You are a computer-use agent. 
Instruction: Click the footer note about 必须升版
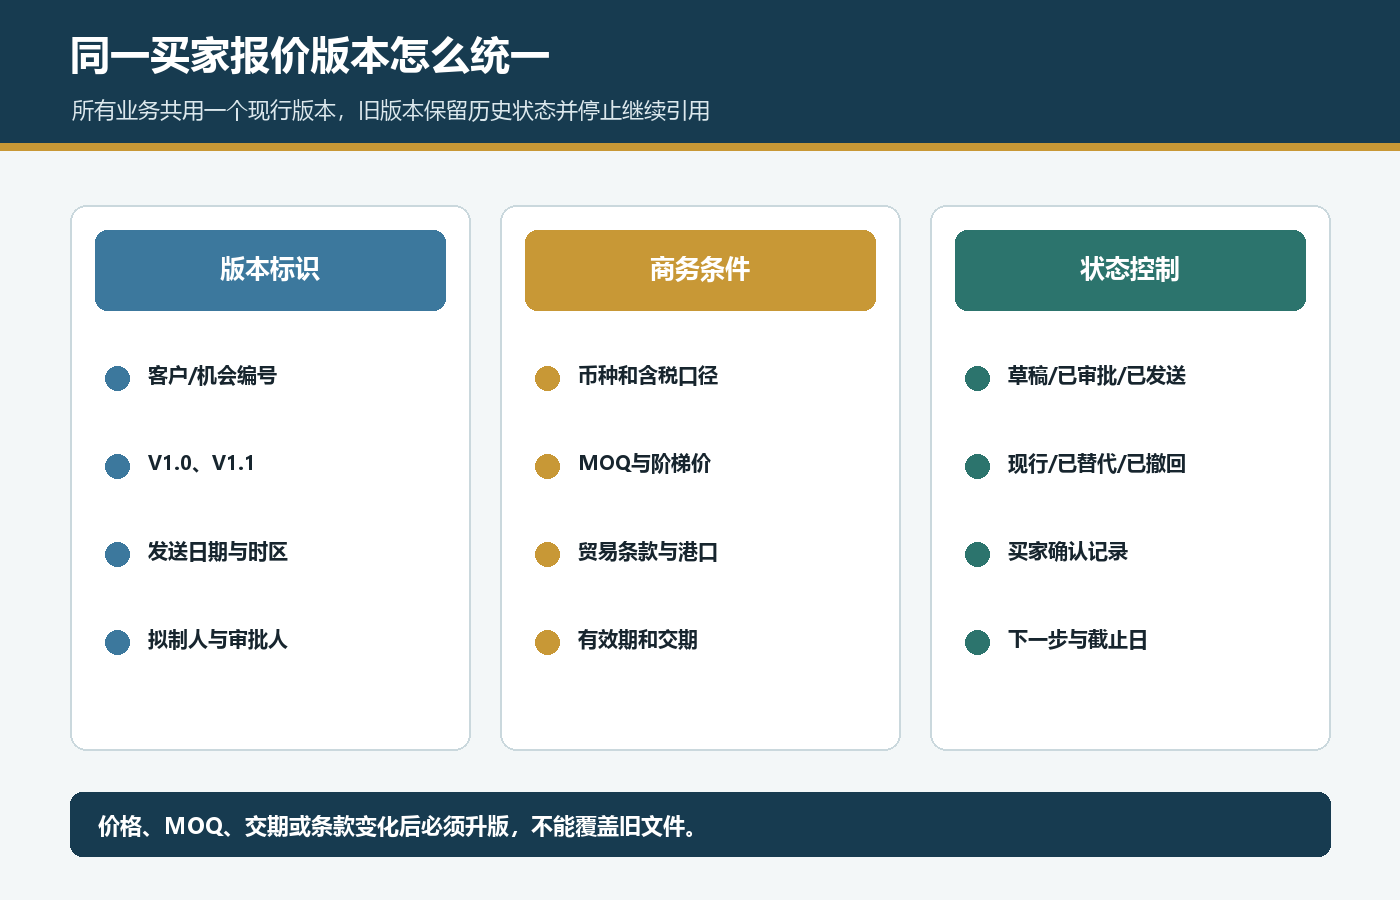[700, 825]
